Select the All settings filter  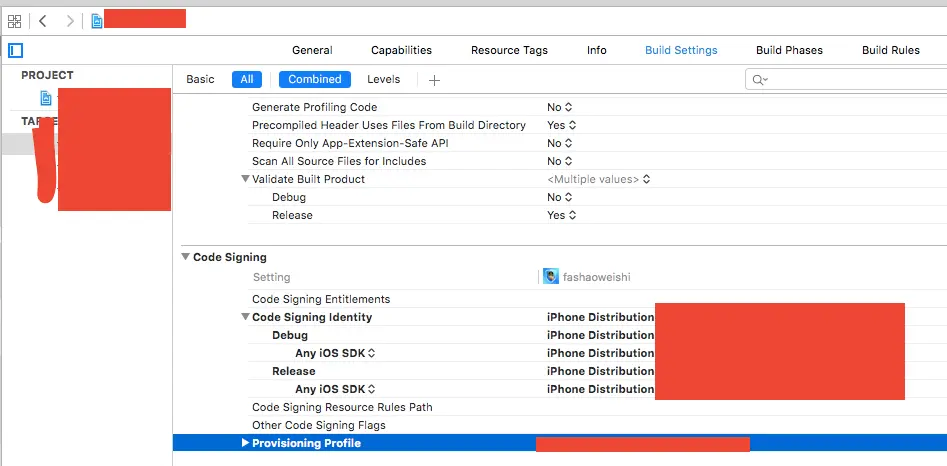[246, 79]
